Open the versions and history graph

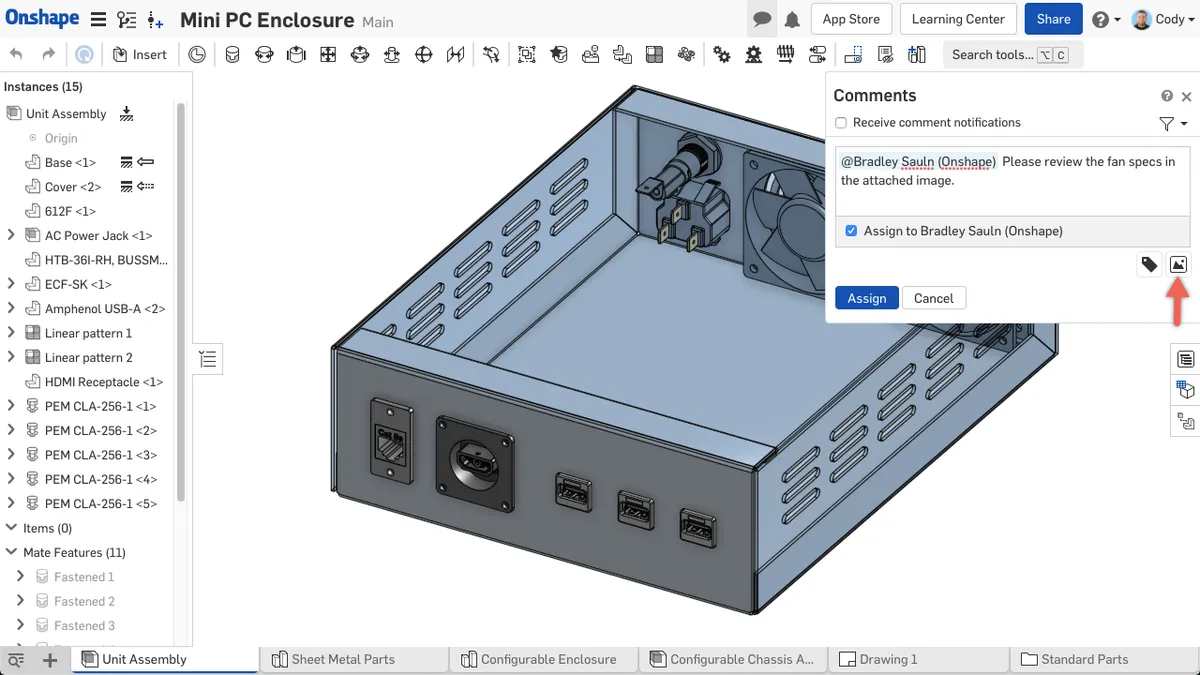coord(126,19)
